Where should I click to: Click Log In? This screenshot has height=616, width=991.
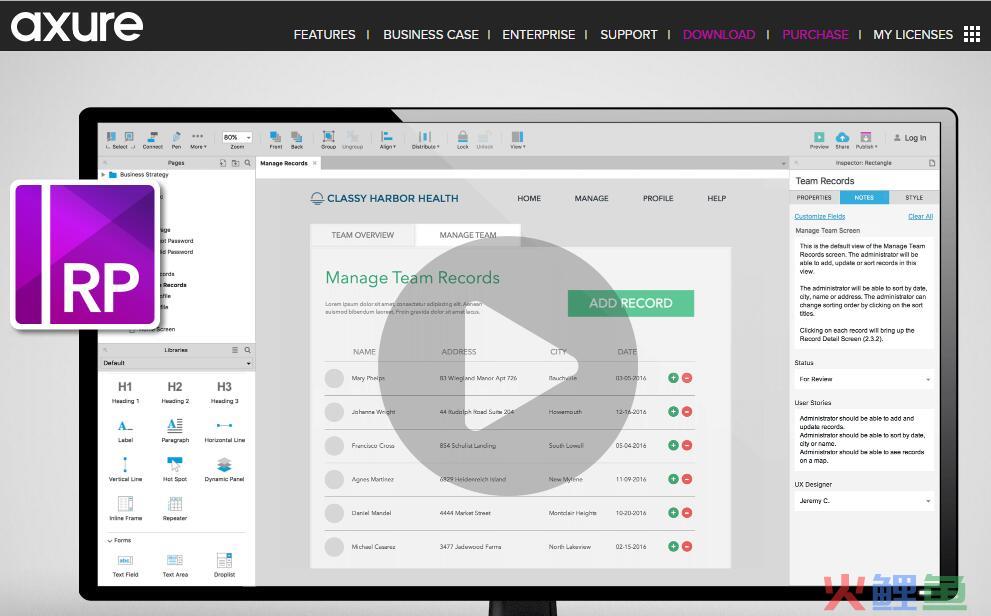pos(910,138)
